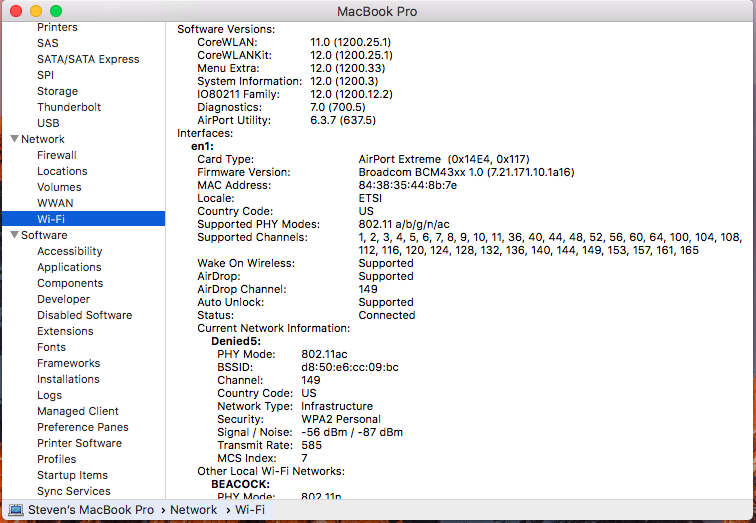The width and height of the screenshot is (756, 523).
Task: Click the Denied5 network name
Action: click(236, 341)
